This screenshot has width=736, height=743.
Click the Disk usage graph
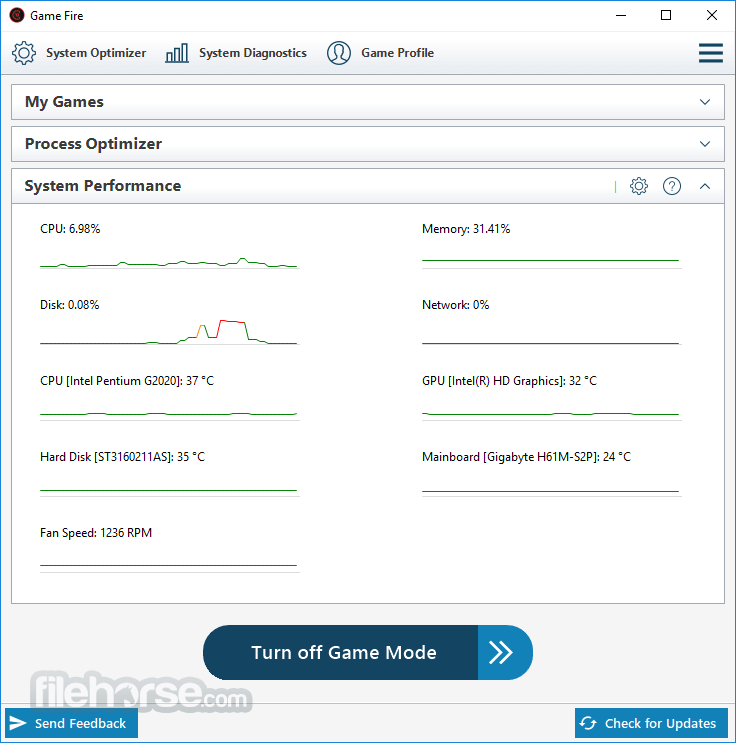click(x=170, y=332)
